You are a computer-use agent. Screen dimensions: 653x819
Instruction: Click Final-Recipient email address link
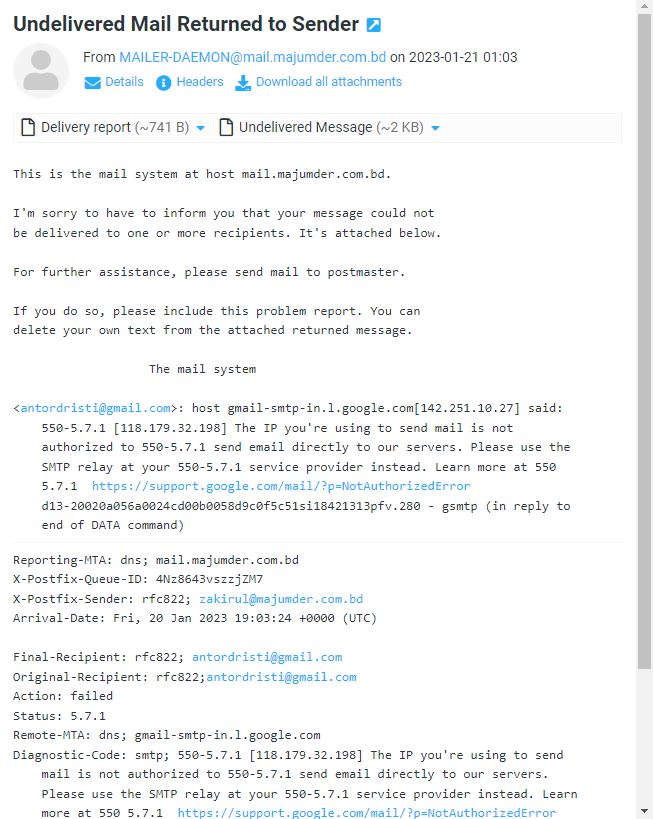coord(267,657)
